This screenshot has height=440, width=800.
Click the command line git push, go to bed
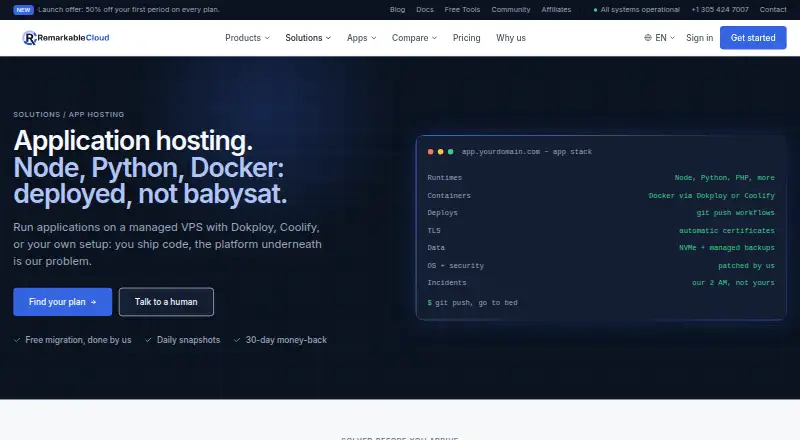472,303
